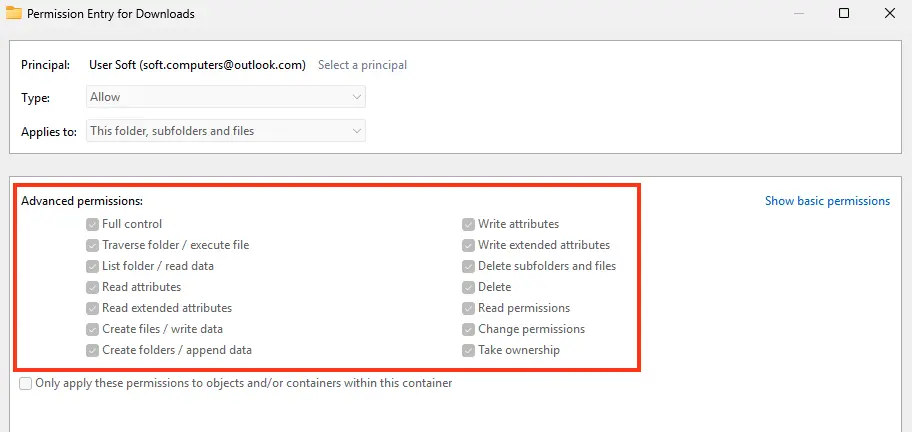Uncheck List folder / read data

[93, 266]
